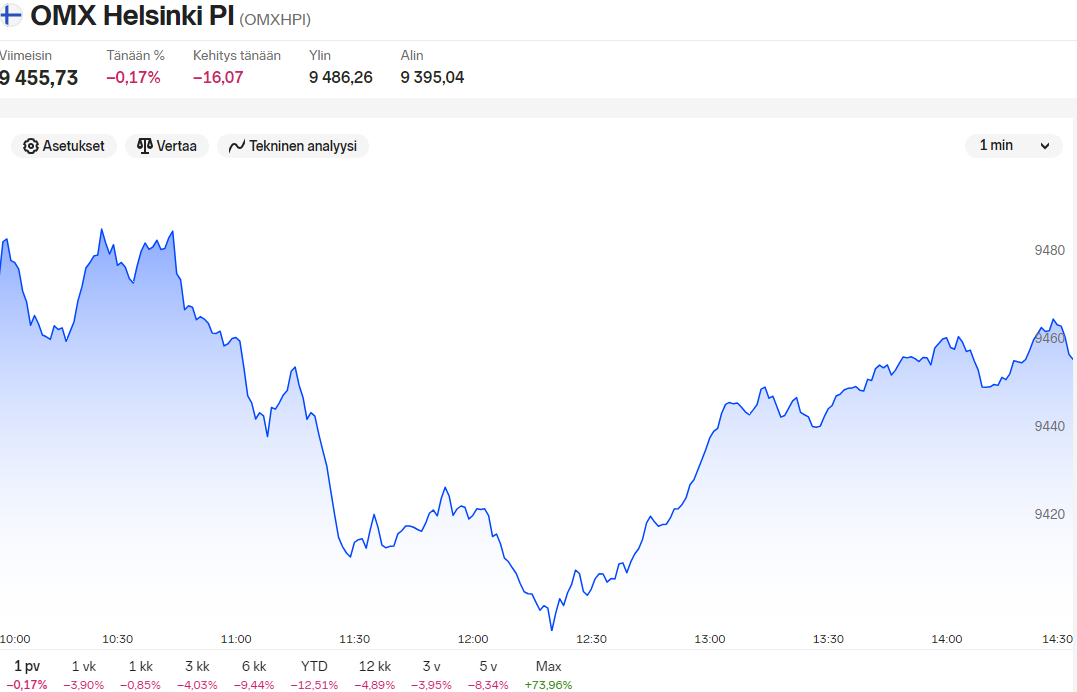1077x692 pixels.
Task: Select the 1 kk time range tab
Action: [141, 674]
